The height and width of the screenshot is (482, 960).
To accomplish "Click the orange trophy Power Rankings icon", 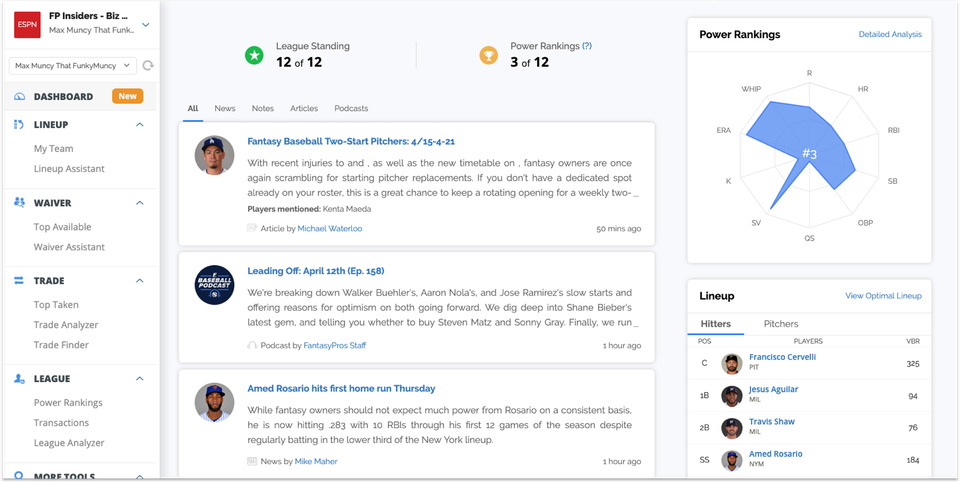I will pyautogui.click(x=489, y=56).
